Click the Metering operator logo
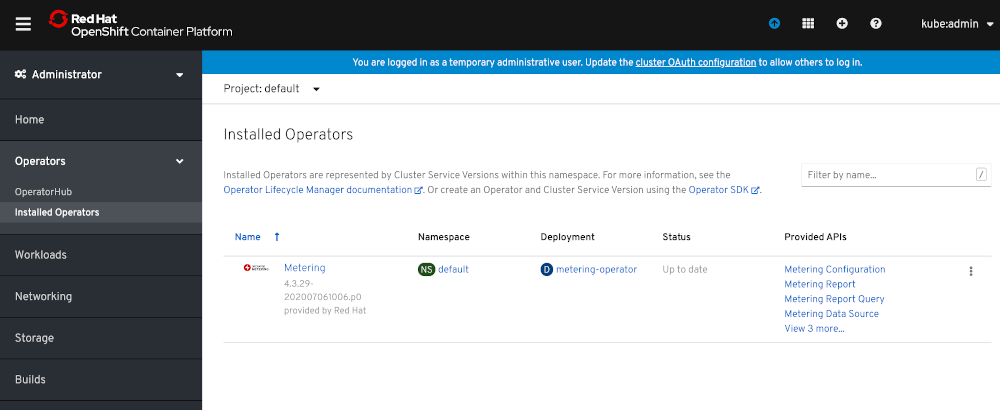 click(256, 268)
